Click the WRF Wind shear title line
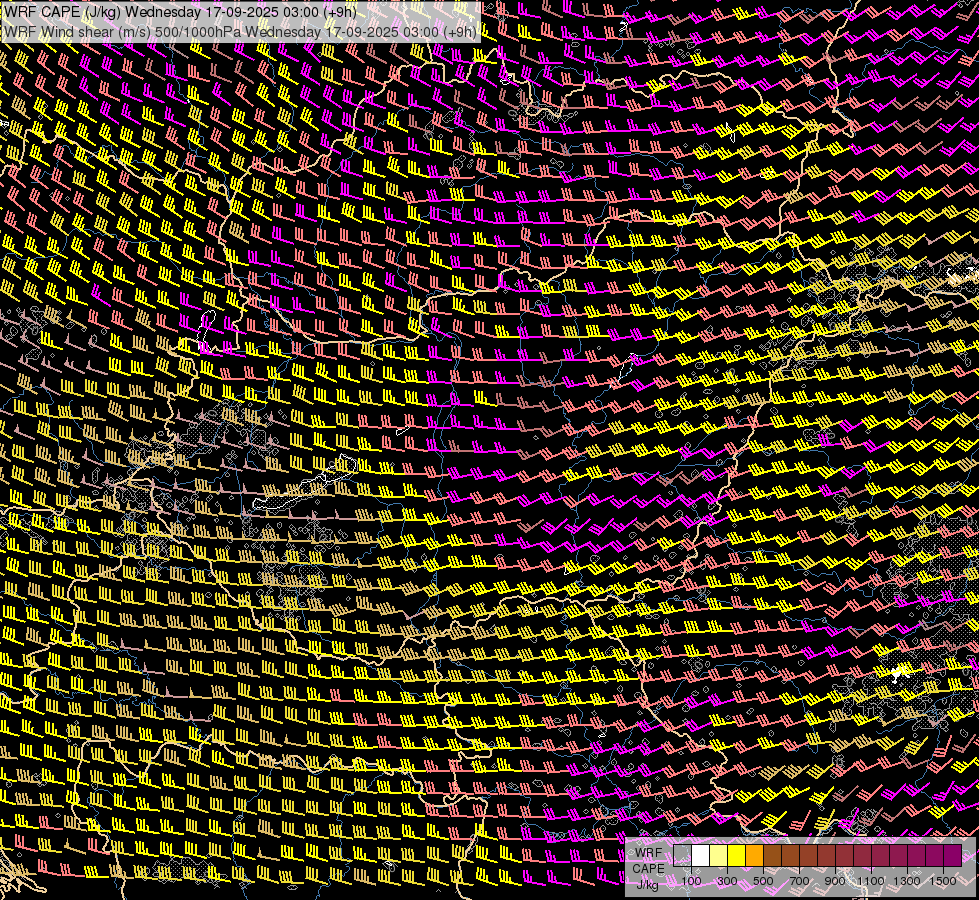 240,32
